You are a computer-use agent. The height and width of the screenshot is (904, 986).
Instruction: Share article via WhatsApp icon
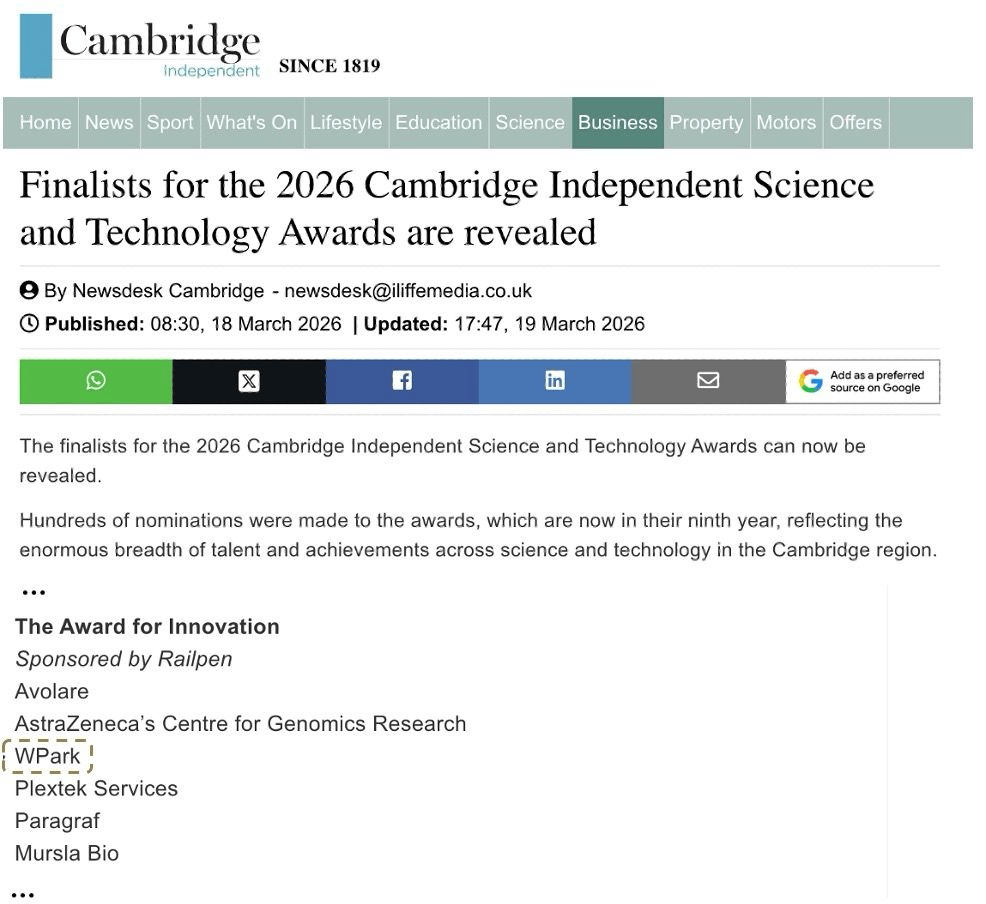point(96,381)
